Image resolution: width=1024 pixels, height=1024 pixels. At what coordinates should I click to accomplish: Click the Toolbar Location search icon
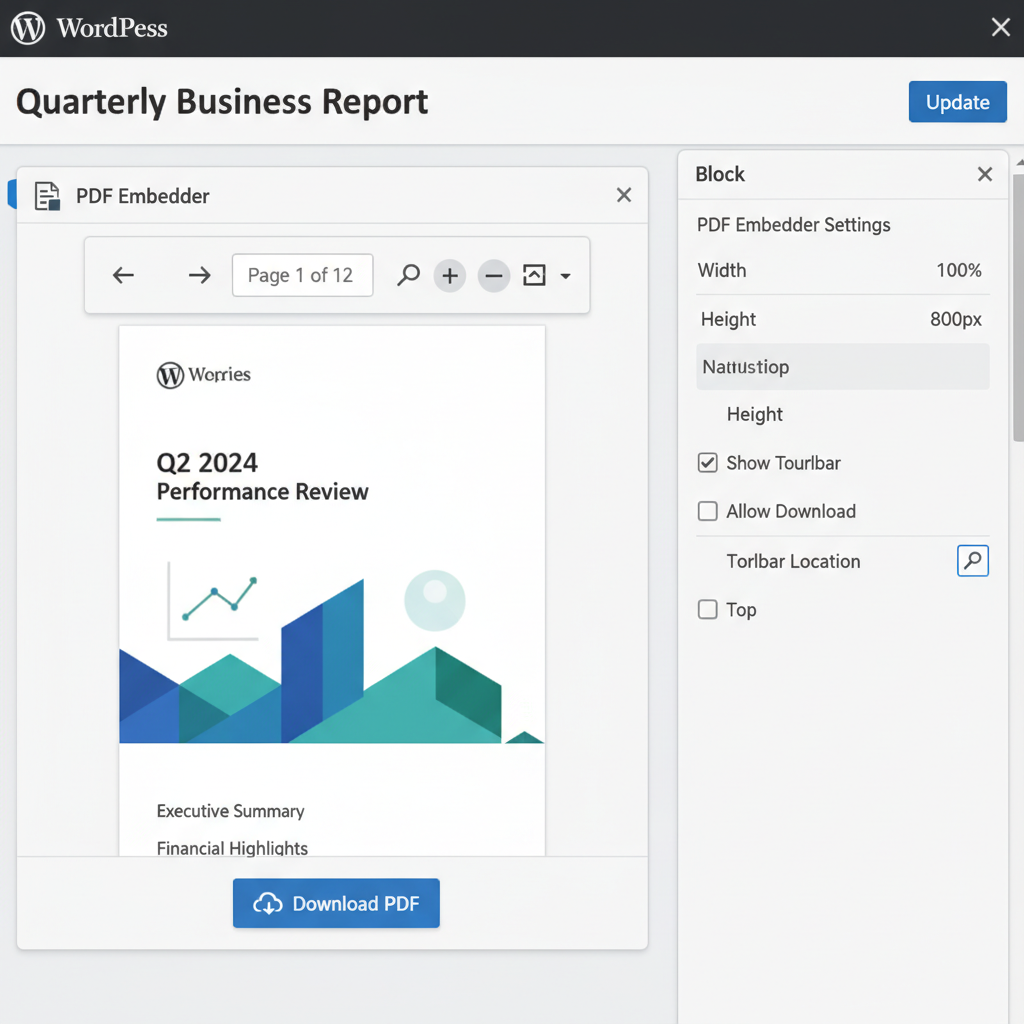click(972, 561)
